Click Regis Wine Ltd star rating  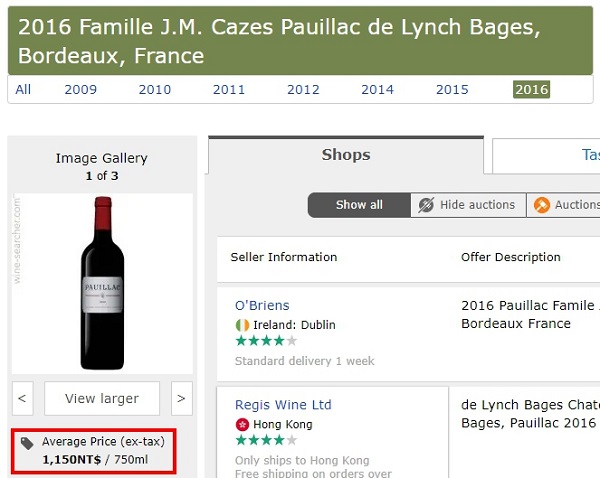(x=266, y=440)
